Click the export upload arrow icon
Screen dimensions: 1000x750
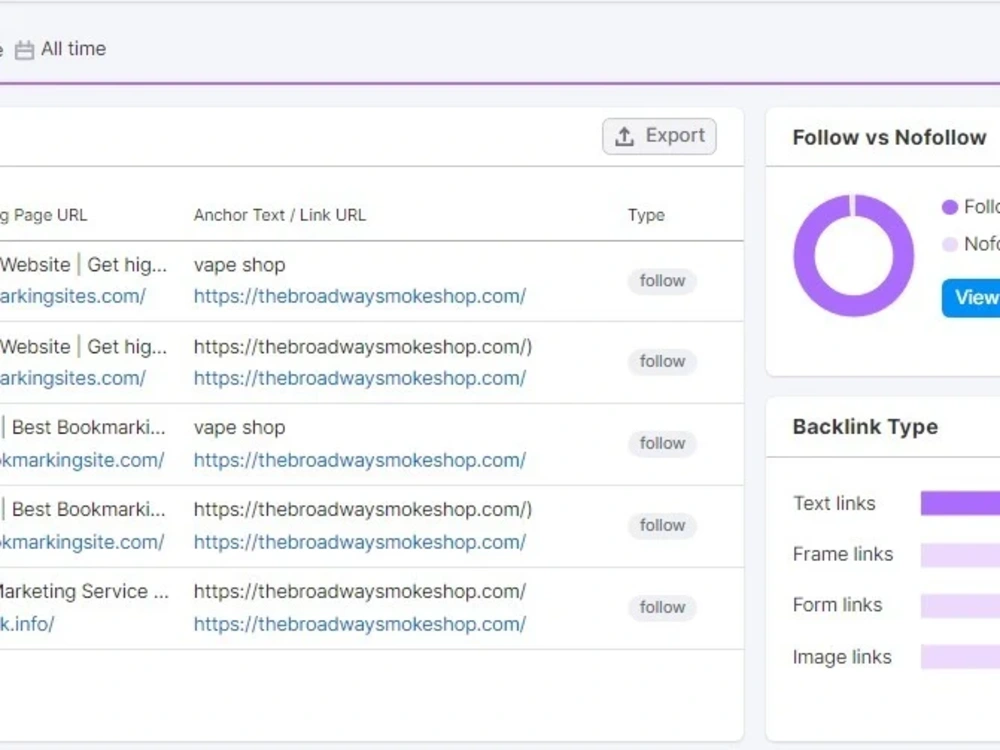pyautogui.click(x=624, y=136)
